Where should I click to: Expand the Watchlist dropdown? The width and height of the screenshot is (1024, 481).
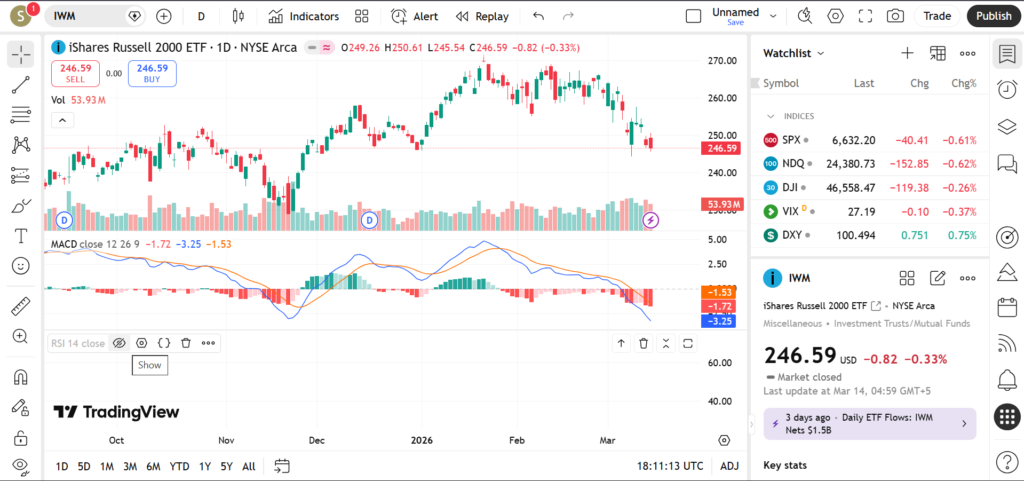click(794, 53)
